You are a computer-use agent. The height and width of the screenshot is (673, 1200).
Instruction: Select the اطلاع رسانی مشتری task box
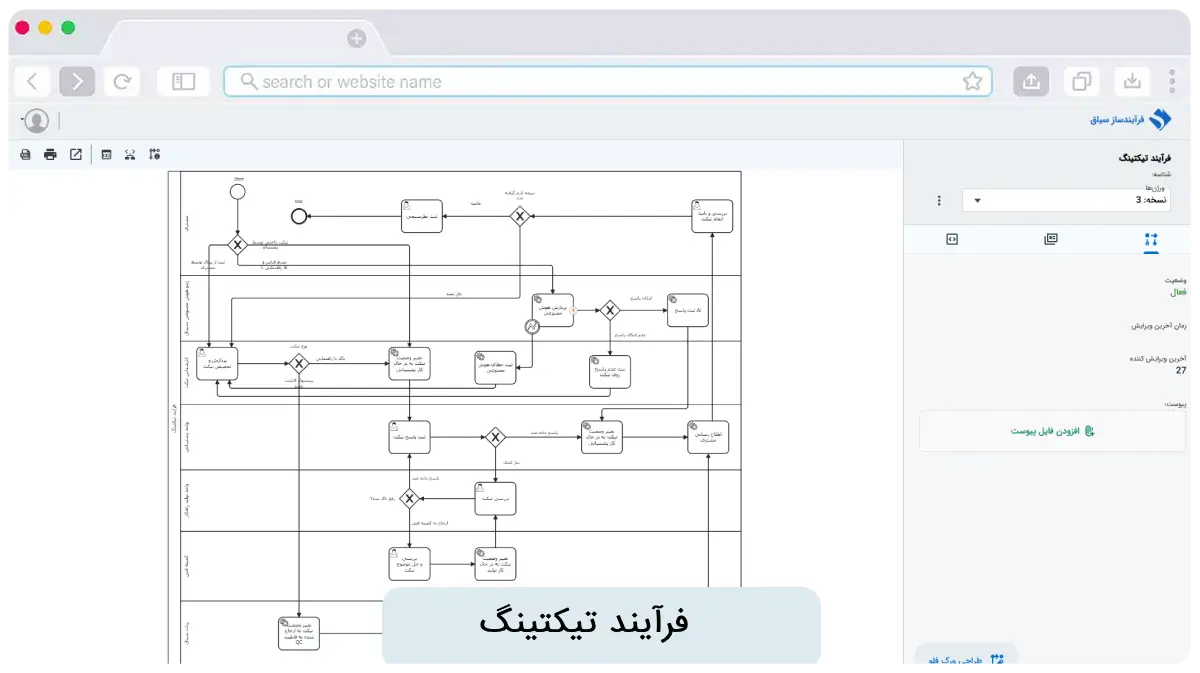tap(708, 437)
